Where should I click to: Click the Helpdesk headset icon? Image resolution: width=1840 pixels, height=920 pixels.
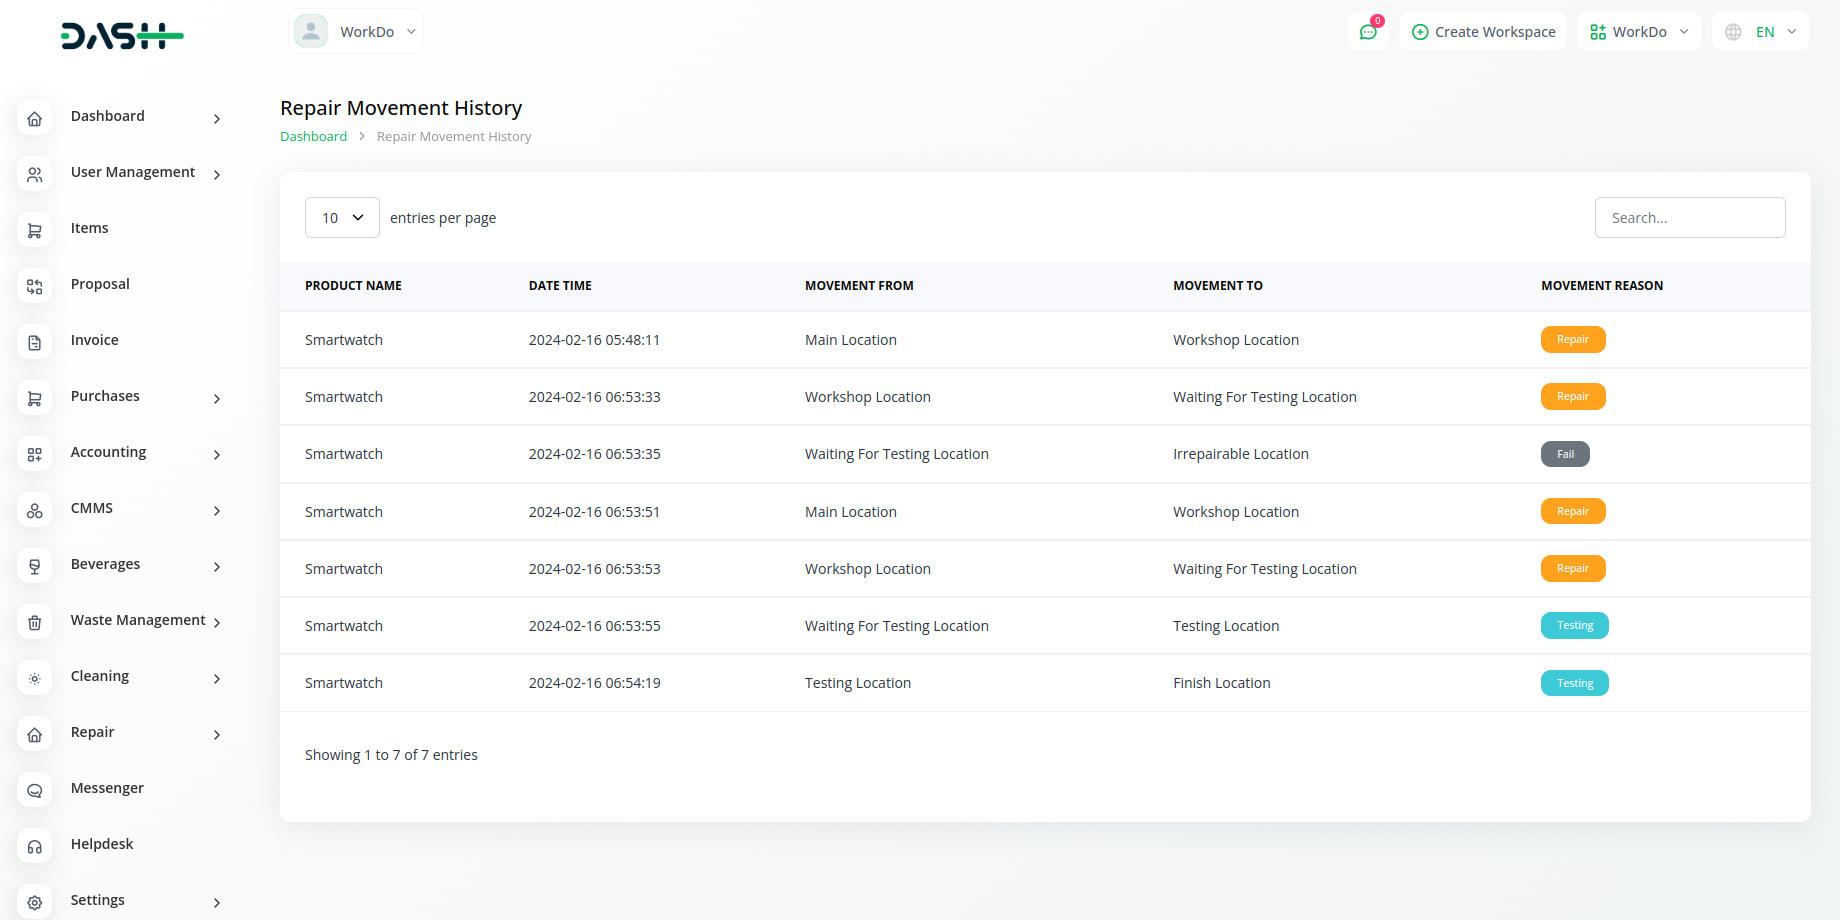35,847
